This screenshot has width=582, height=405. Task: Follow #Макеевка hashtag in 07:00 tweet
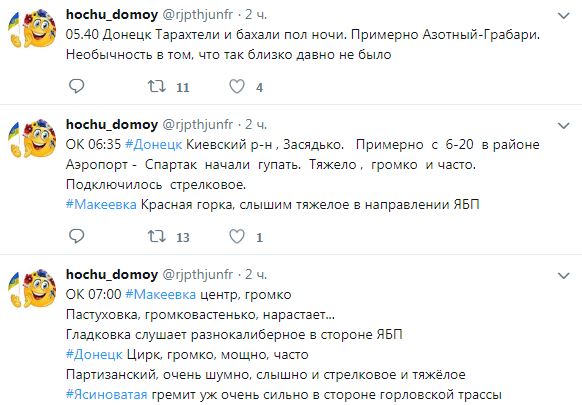pos(161,294)
